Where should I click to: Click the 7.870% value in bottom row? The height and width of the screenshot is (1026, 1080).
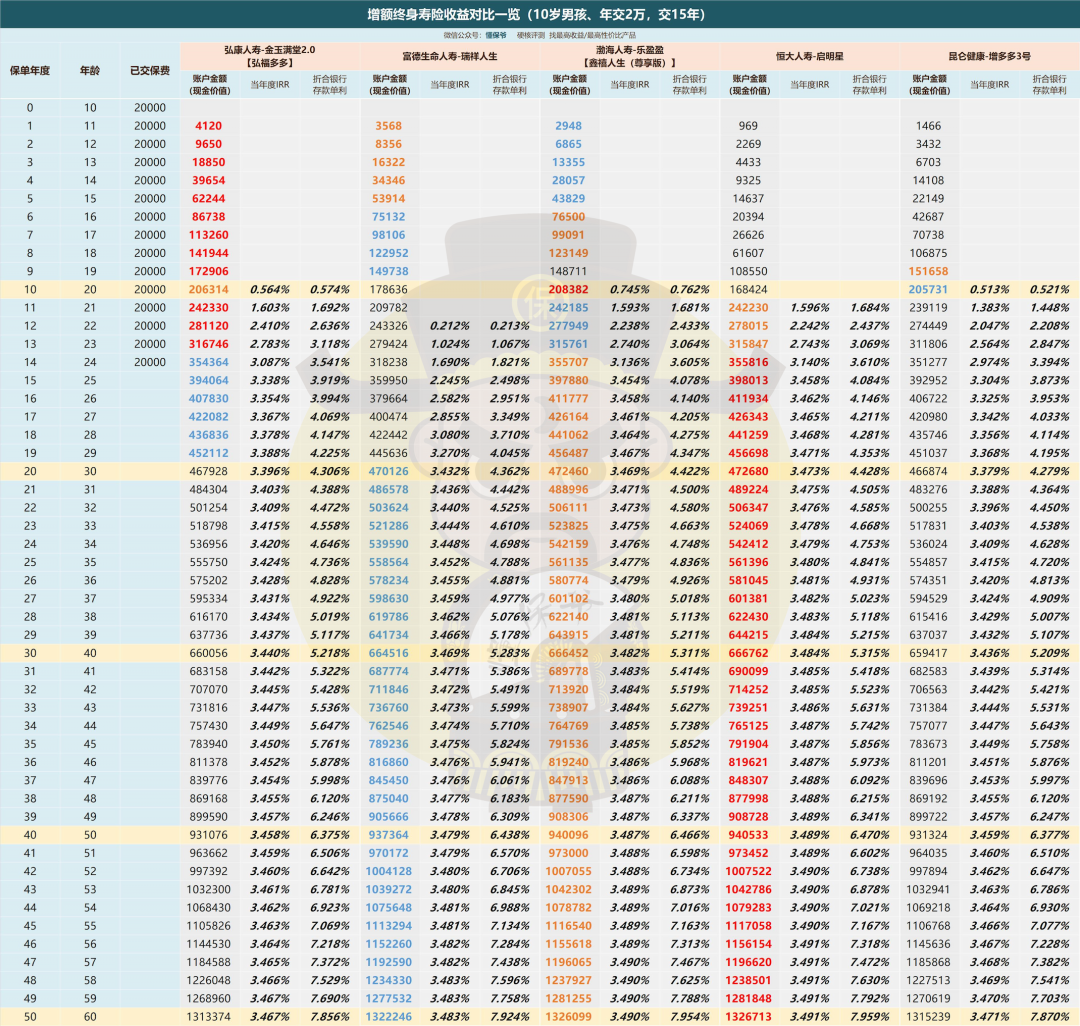[x=1049, y=1015]
